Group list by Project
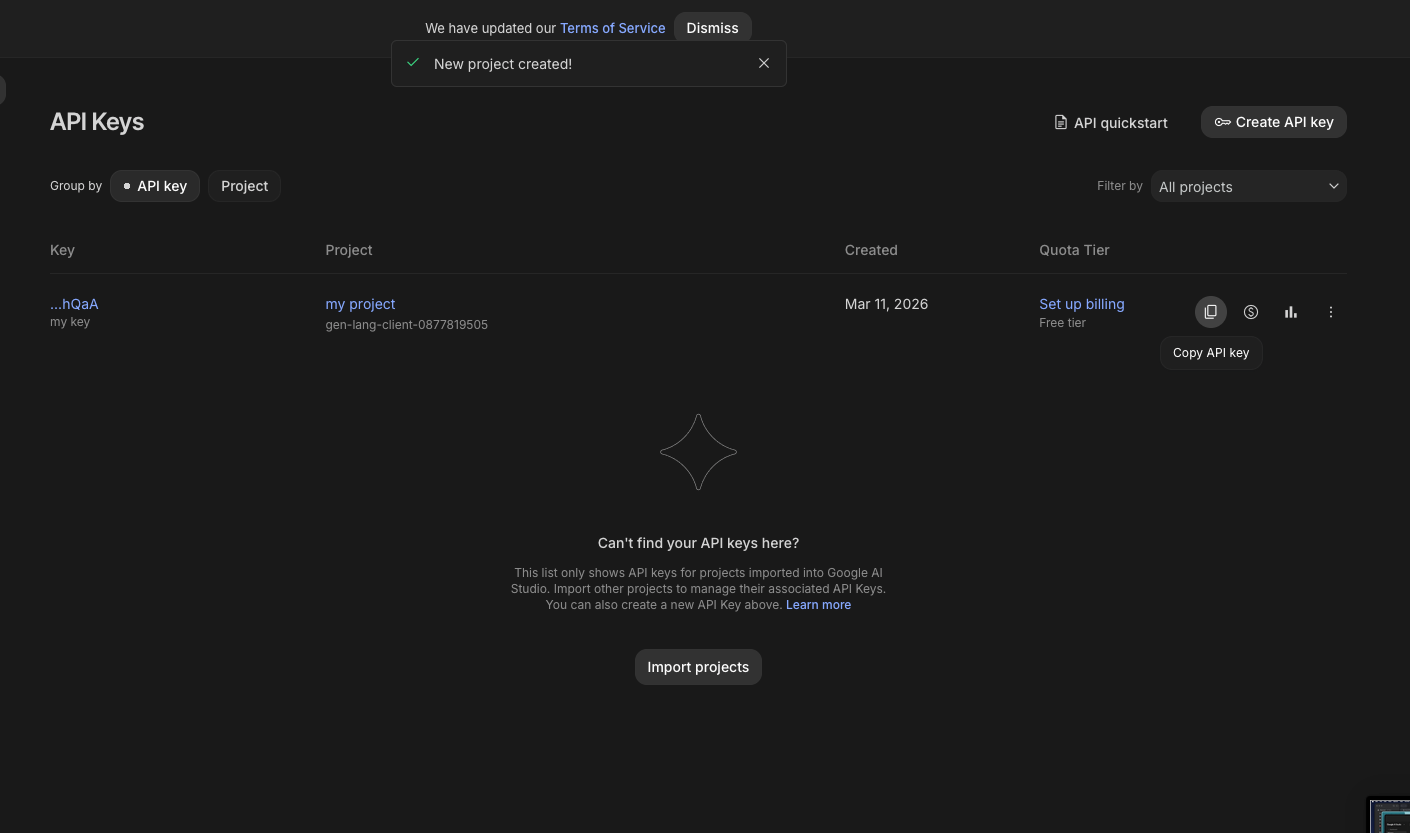 tap(244, 186)
